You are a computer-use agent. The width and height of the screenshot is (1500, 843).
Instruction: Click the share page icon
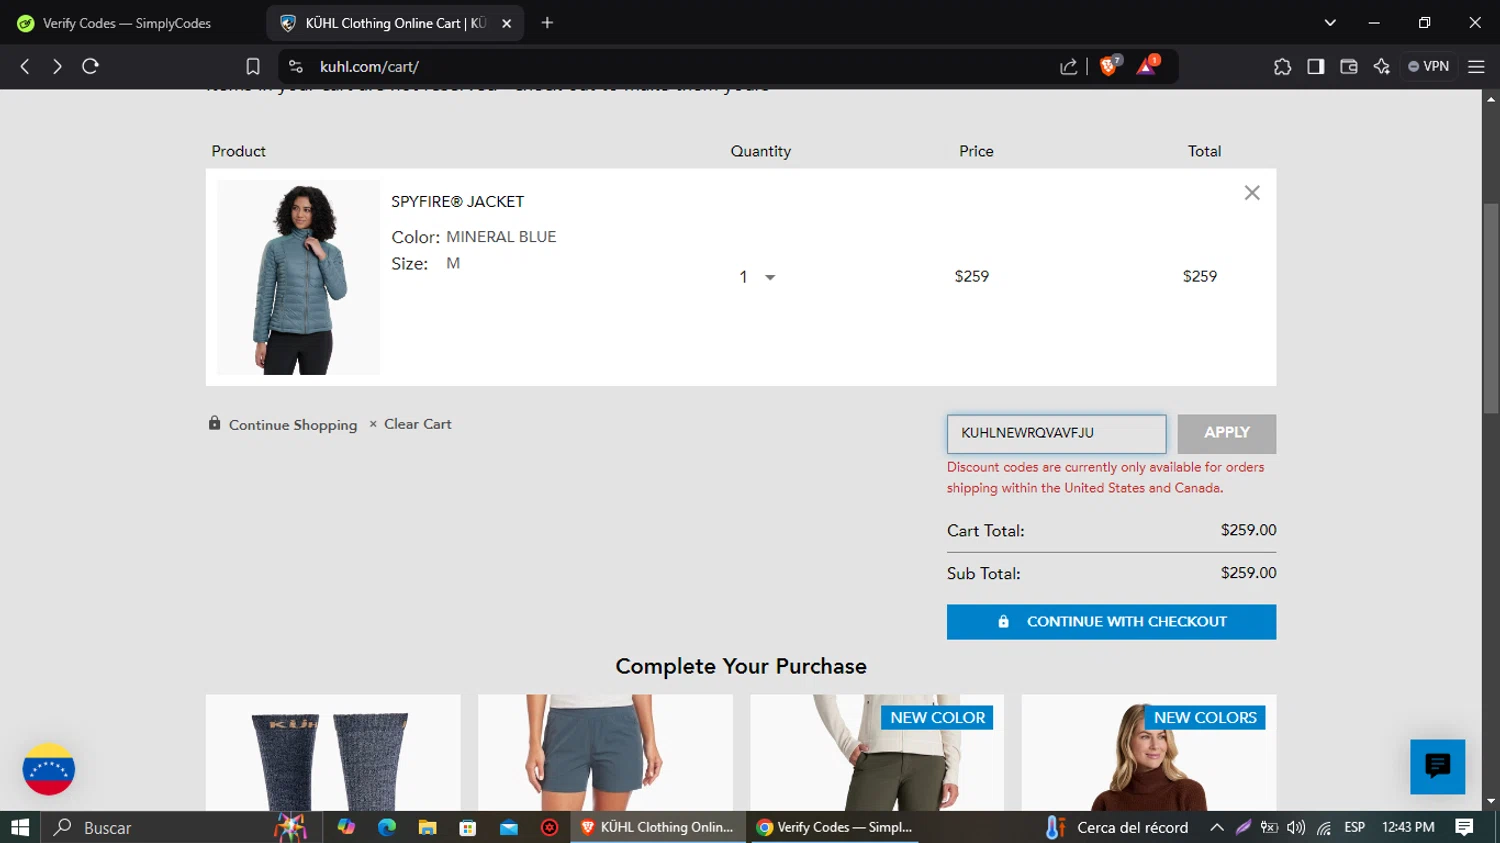(1068, 66)
